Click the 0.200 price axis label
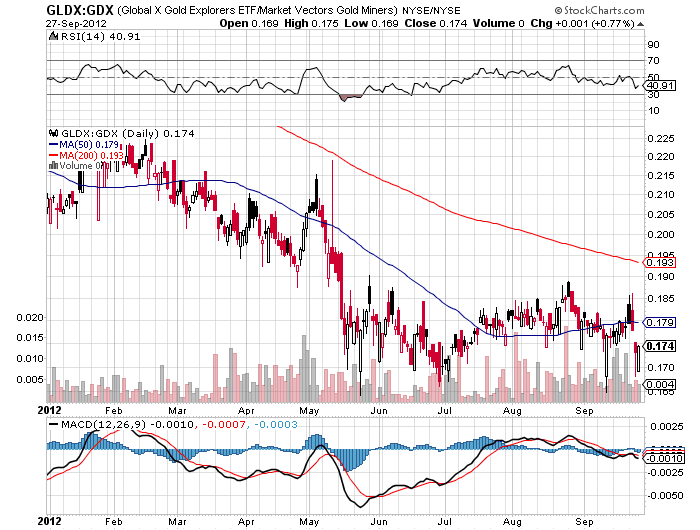Viewport: 700px width, 530px height. [x=661, y=234]
